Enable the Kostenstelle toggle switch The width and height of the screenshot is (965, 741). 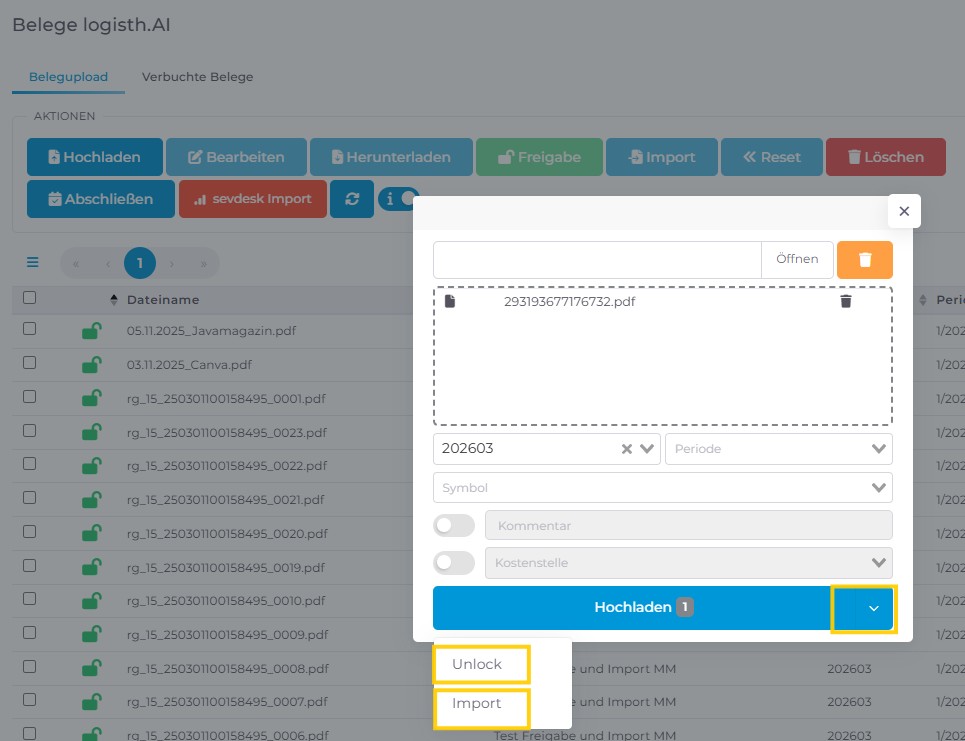point(454,562)
